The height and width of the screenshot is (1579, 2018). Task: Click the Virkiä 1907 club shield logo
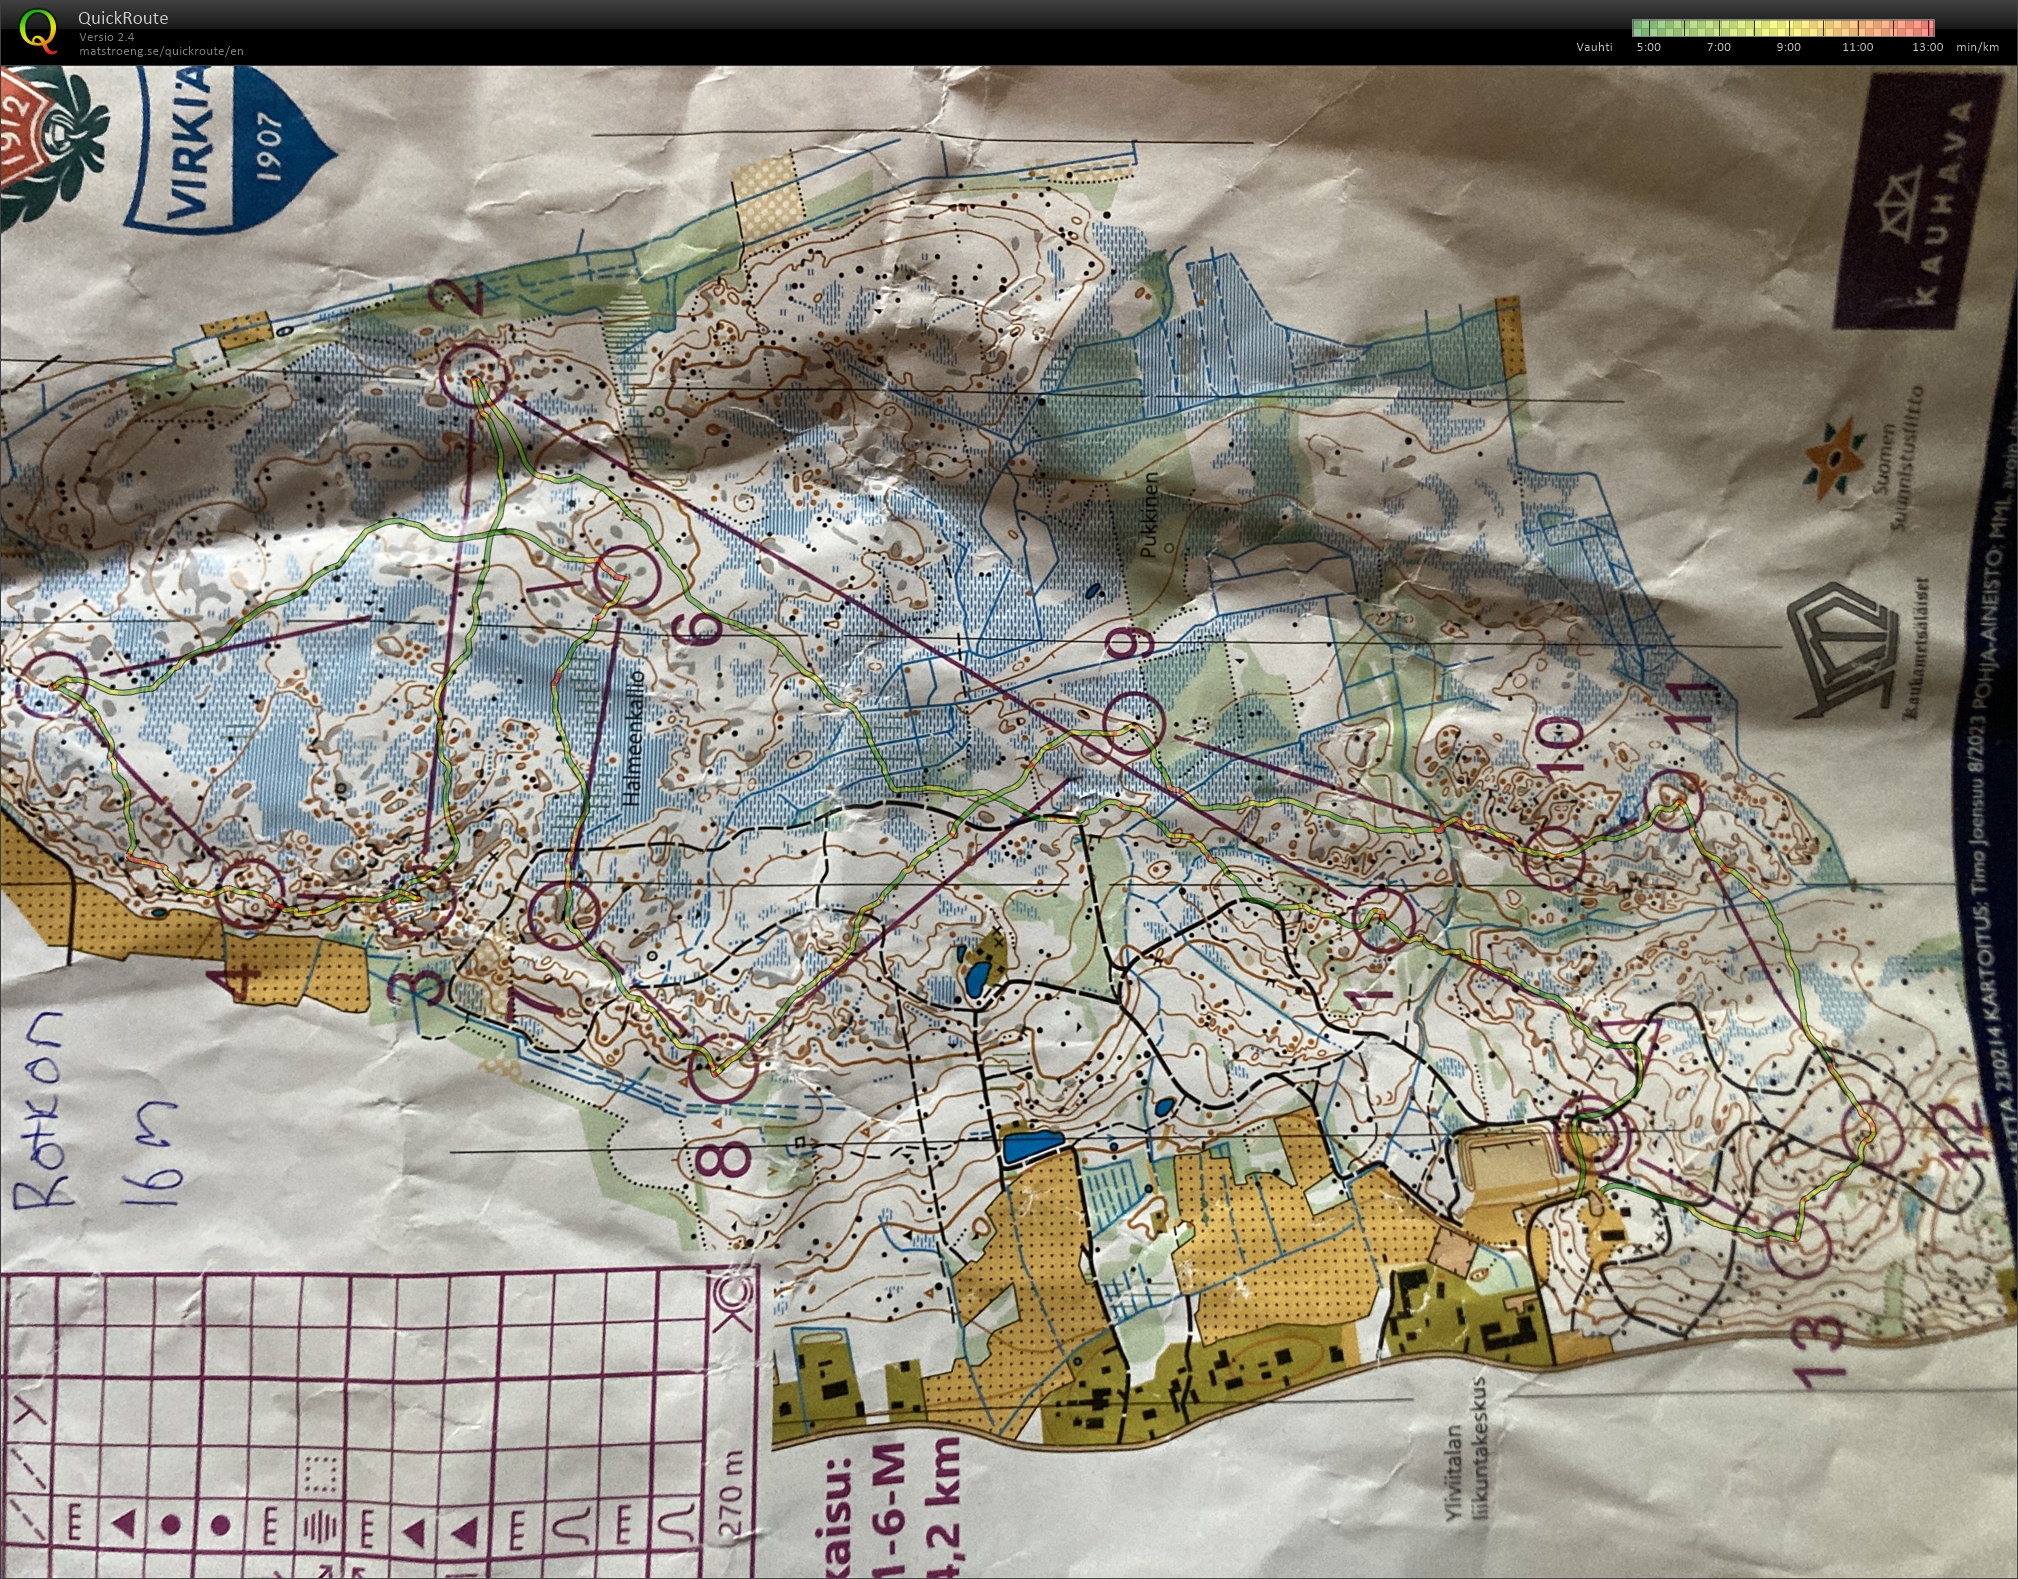pos(232,148)
